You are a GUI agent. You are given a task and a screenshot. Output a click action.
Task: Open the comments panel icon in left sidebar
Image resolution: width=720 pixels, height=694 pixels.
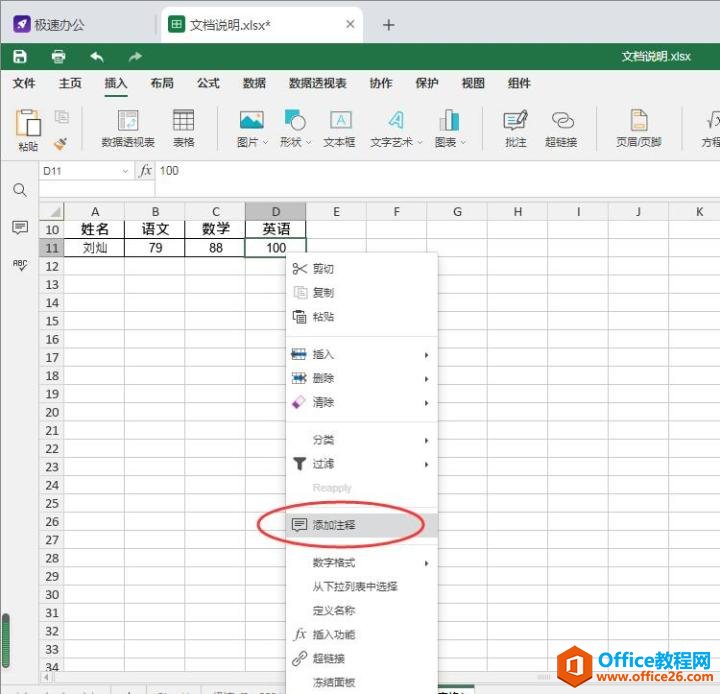[x=20, y=227]
